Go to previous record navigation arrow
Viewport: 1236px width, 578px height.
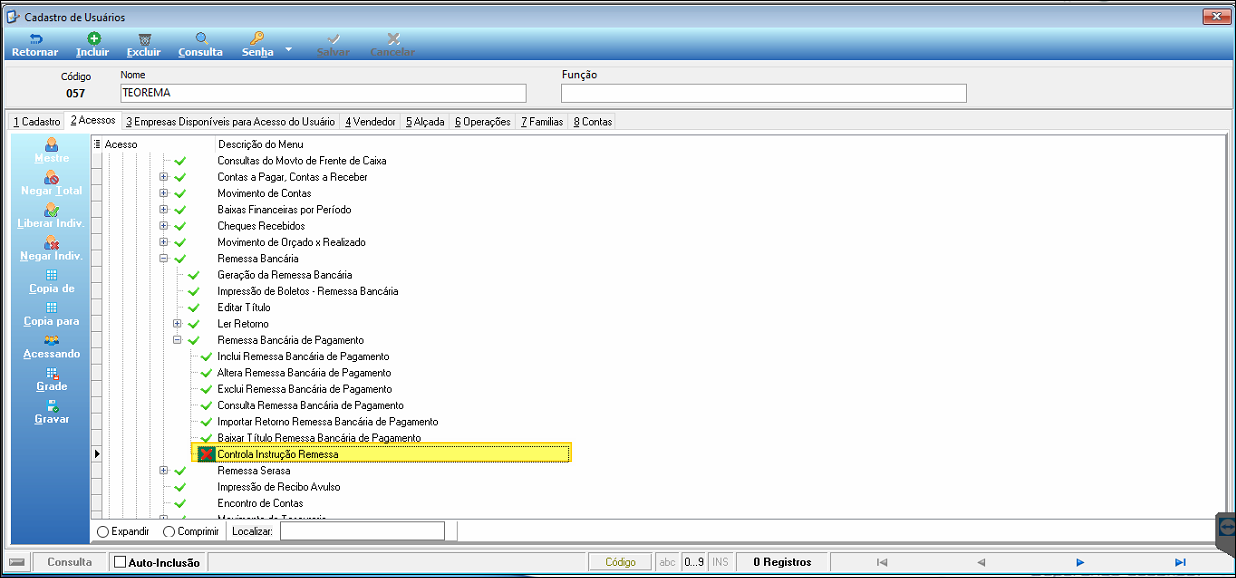(x=981, y=562)
